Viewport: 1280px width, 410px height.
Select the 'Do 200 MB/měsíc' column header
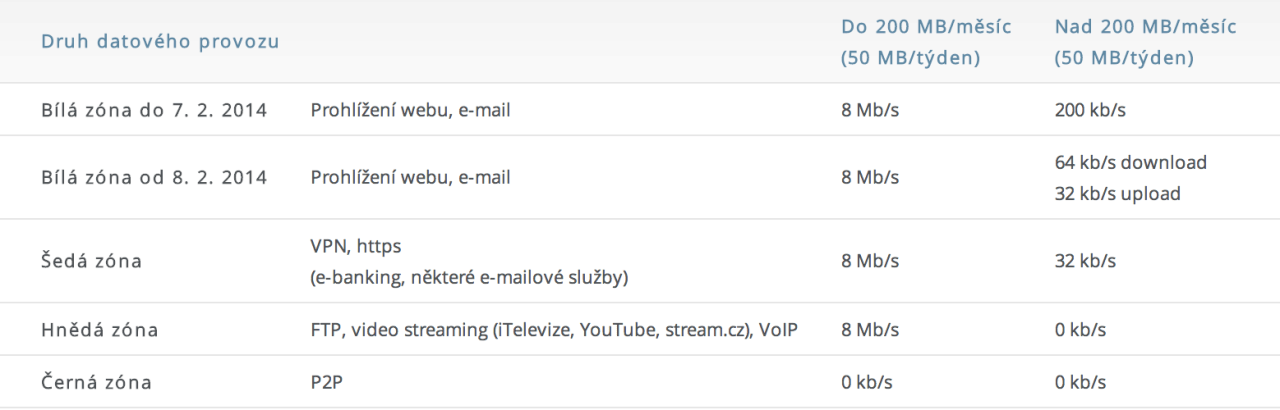pyautogui.click(x=926, y=42)
